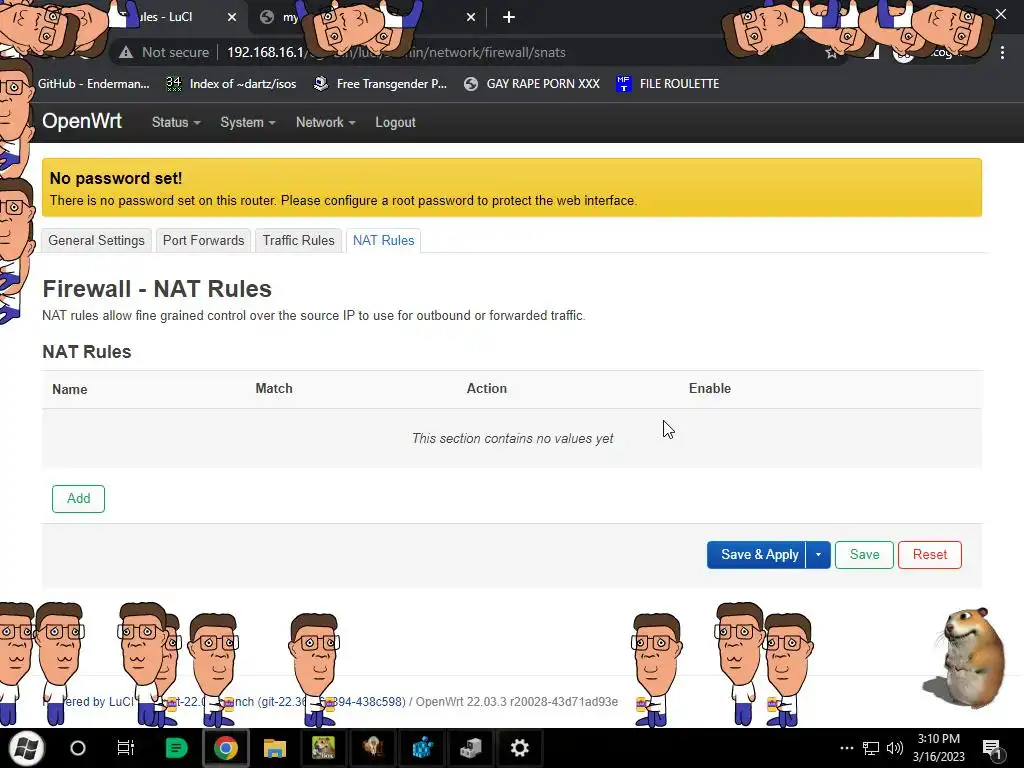Open GitHub - Enderman bookmark
The image size is (1024, 768).
[93, 84]
